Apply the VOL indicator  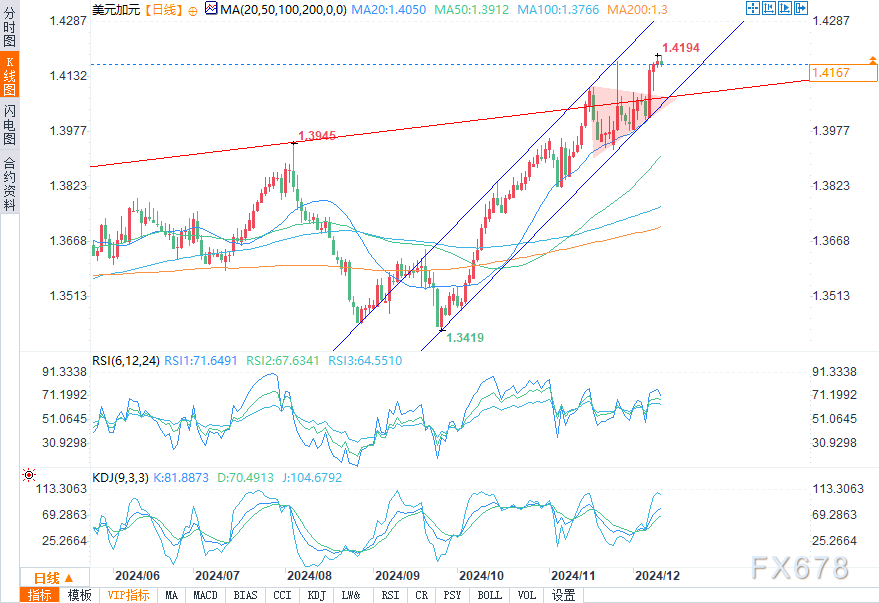click(526, 595)
